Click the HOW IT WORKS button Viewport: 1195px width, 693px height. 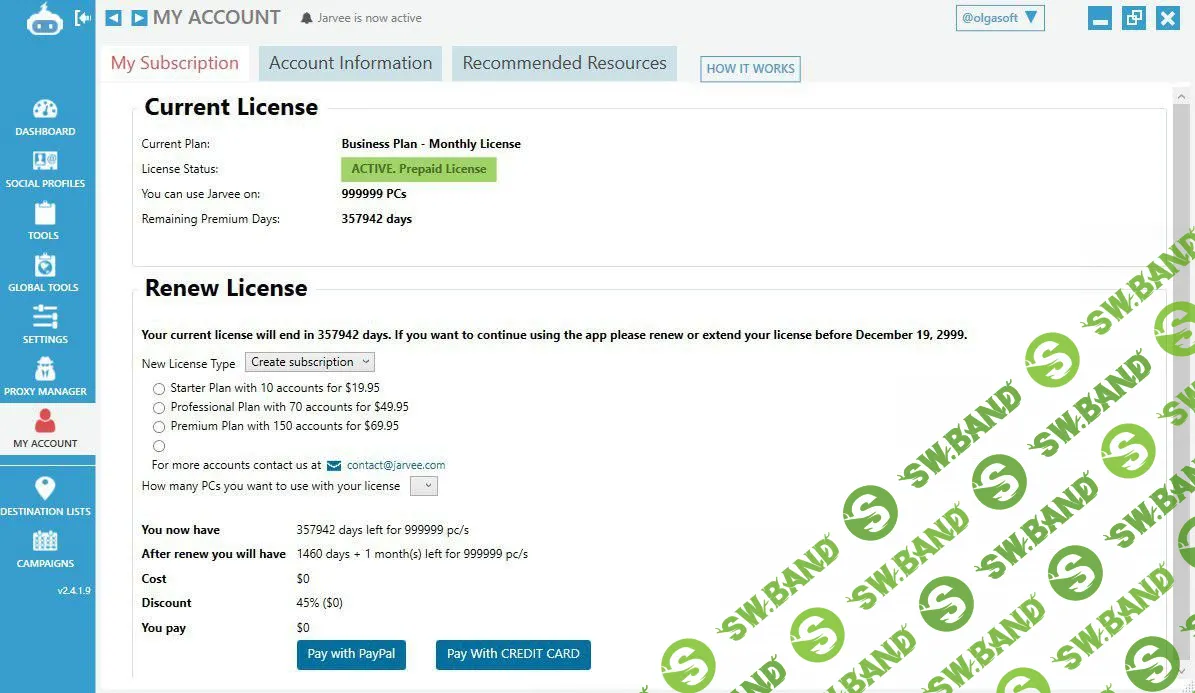click(750, 69)
